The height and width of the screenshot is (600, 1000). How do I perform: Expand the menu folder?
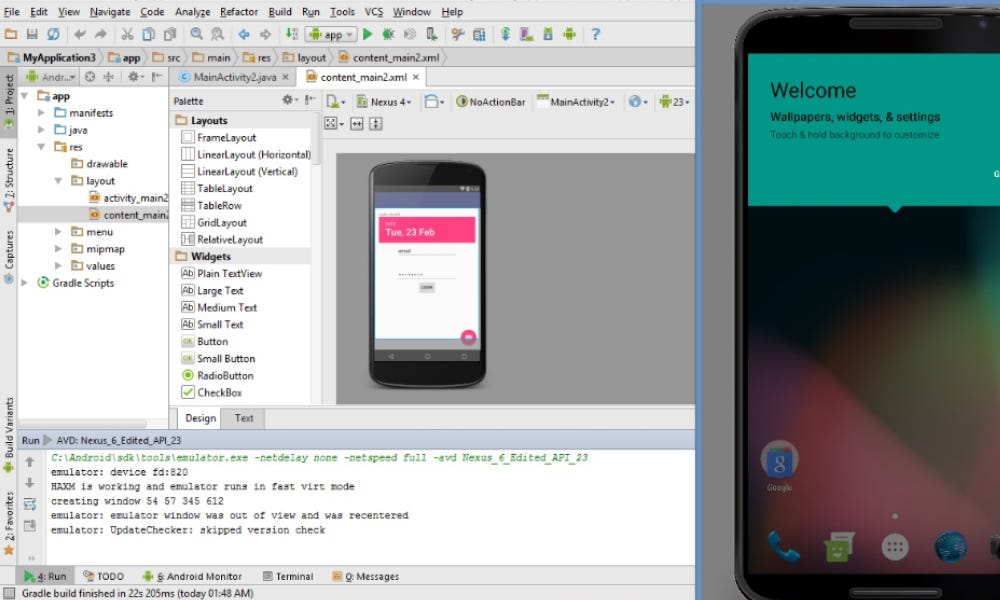pyautogui.click(x=58, y=232)
